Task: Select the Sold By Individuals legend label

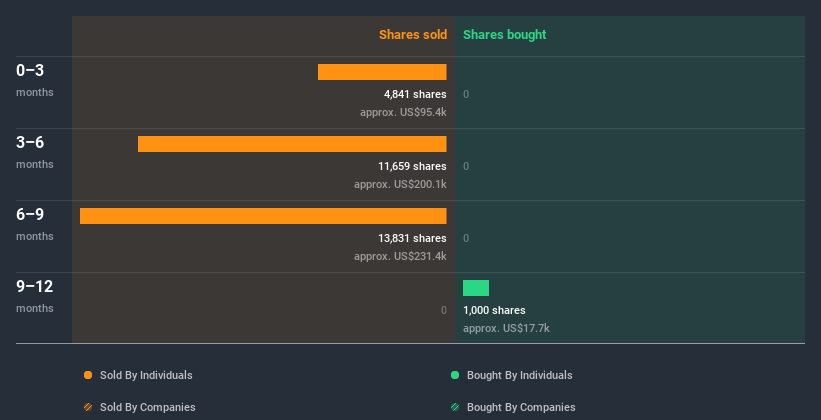Action: click(x=146, y=375)
